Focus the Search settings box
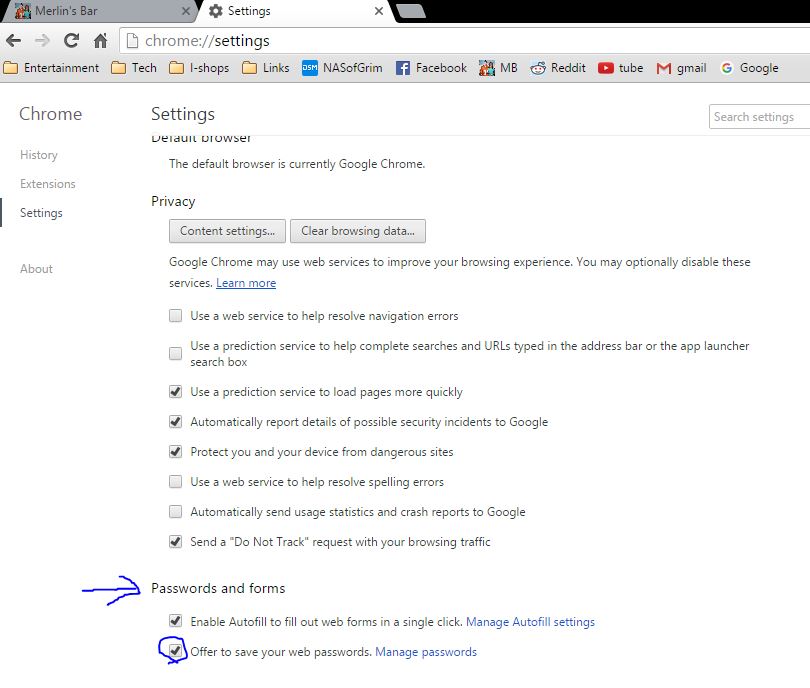The height and width of the screenshot is (688, 810). (759, 117)
